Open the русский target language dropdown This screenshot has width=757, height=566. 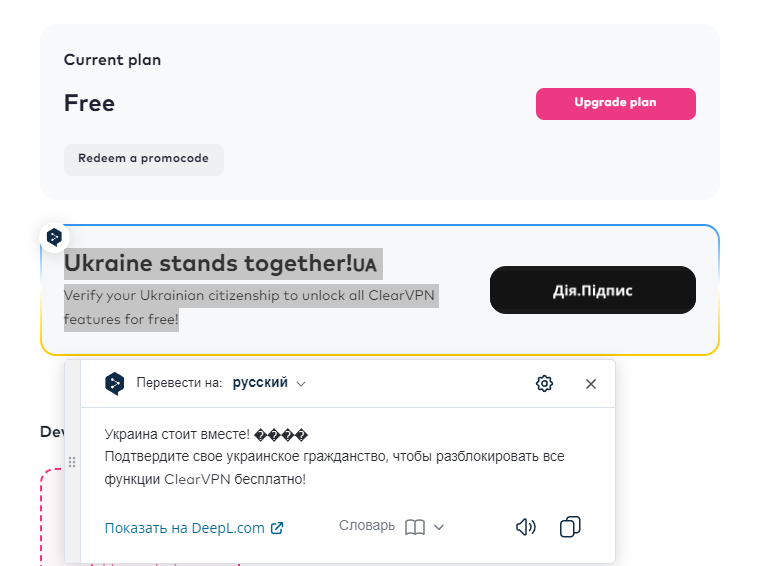pos(269,383)
